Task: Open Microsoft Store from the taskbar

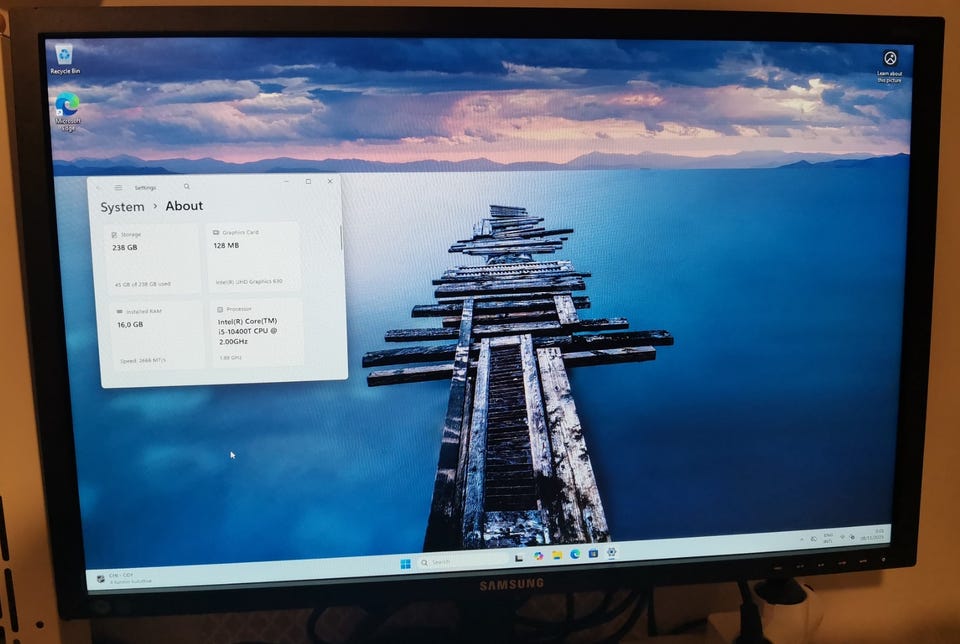Action: coord(593,553)
